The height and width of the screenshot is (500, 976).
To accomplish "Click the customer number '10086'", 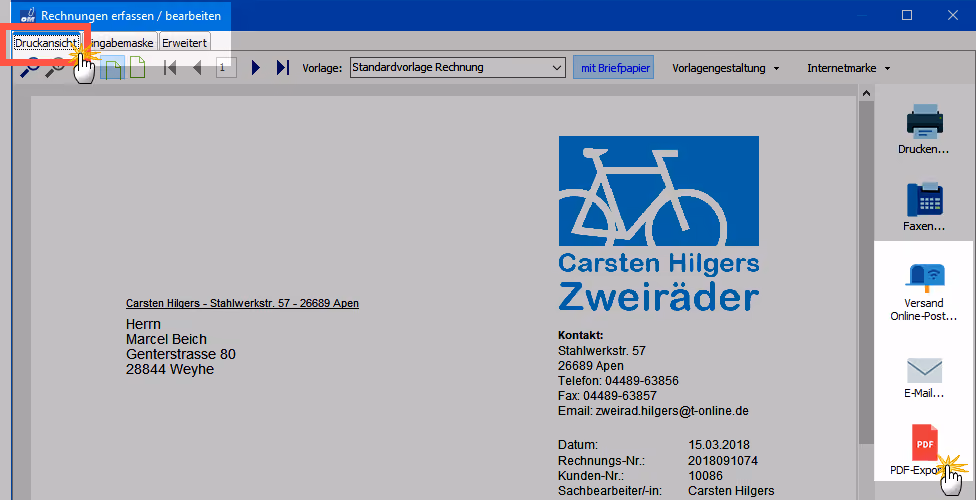I will click(706, 476).
